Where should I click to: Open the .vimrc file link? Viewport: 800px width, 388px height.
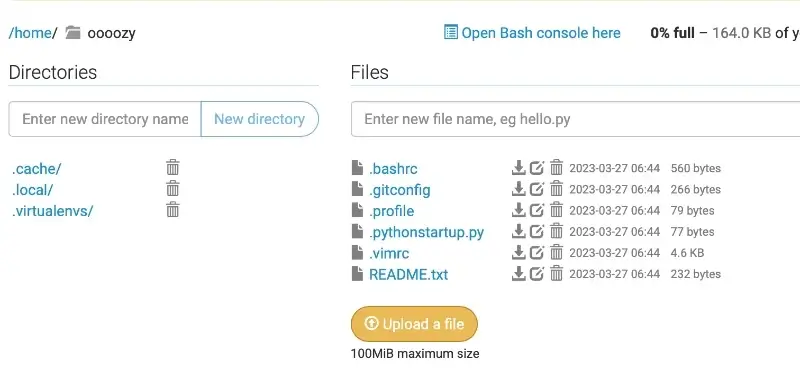click(389, 253)
